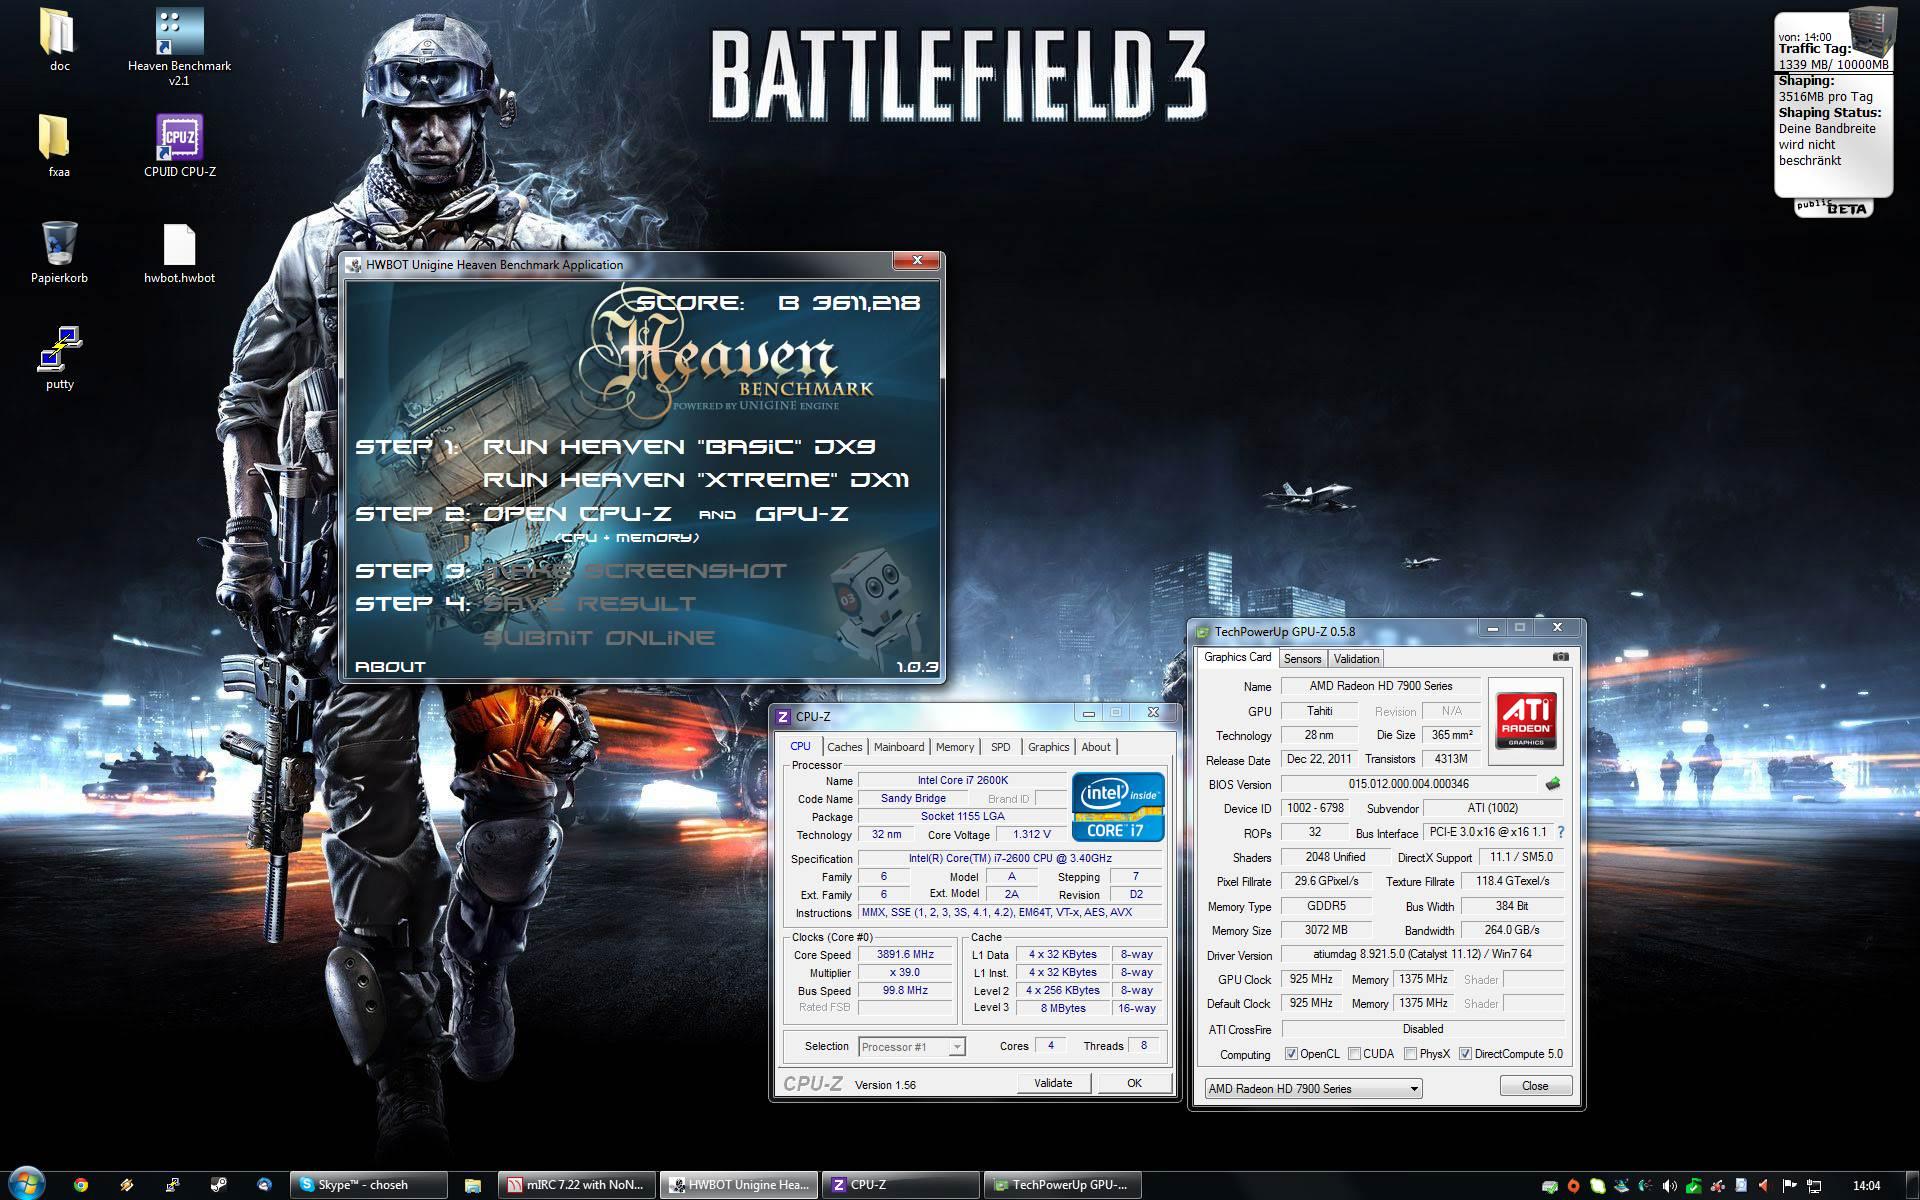The width and height of the screenshot is (1920, 1200).
Task: Click the Core Speed 3891.6 MHz value
Action: (905, 954)
